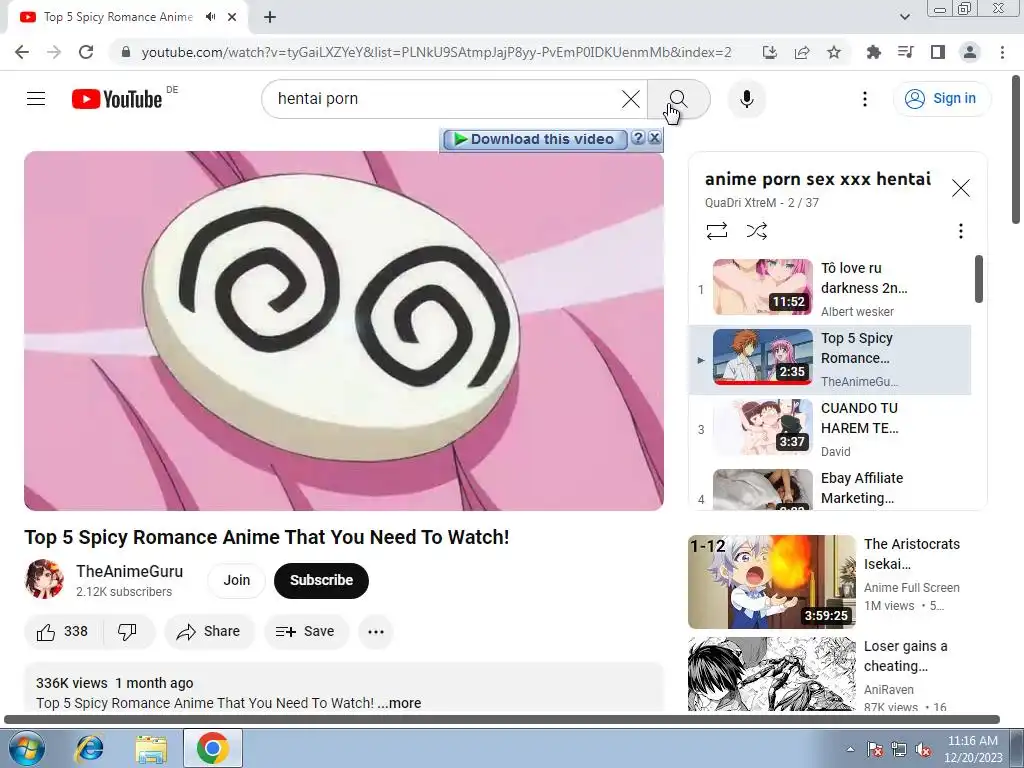Image resolution: width=1024 pixels, height=768 pixels.
Task: Open playlist options three-dot menu
Action: pos(961,231)
